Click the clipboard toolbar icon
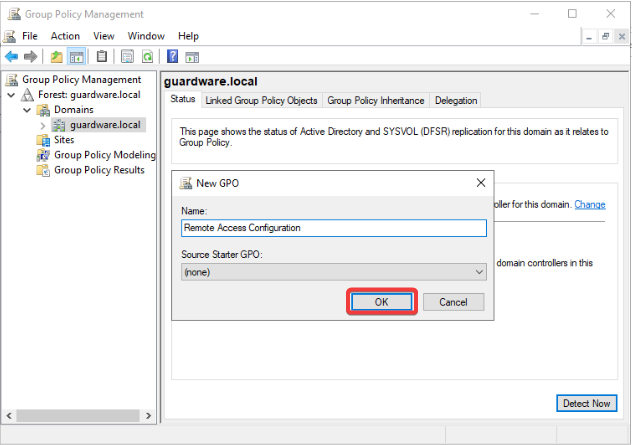The width and height of the screenshot is (632, 445). point(102,56)
